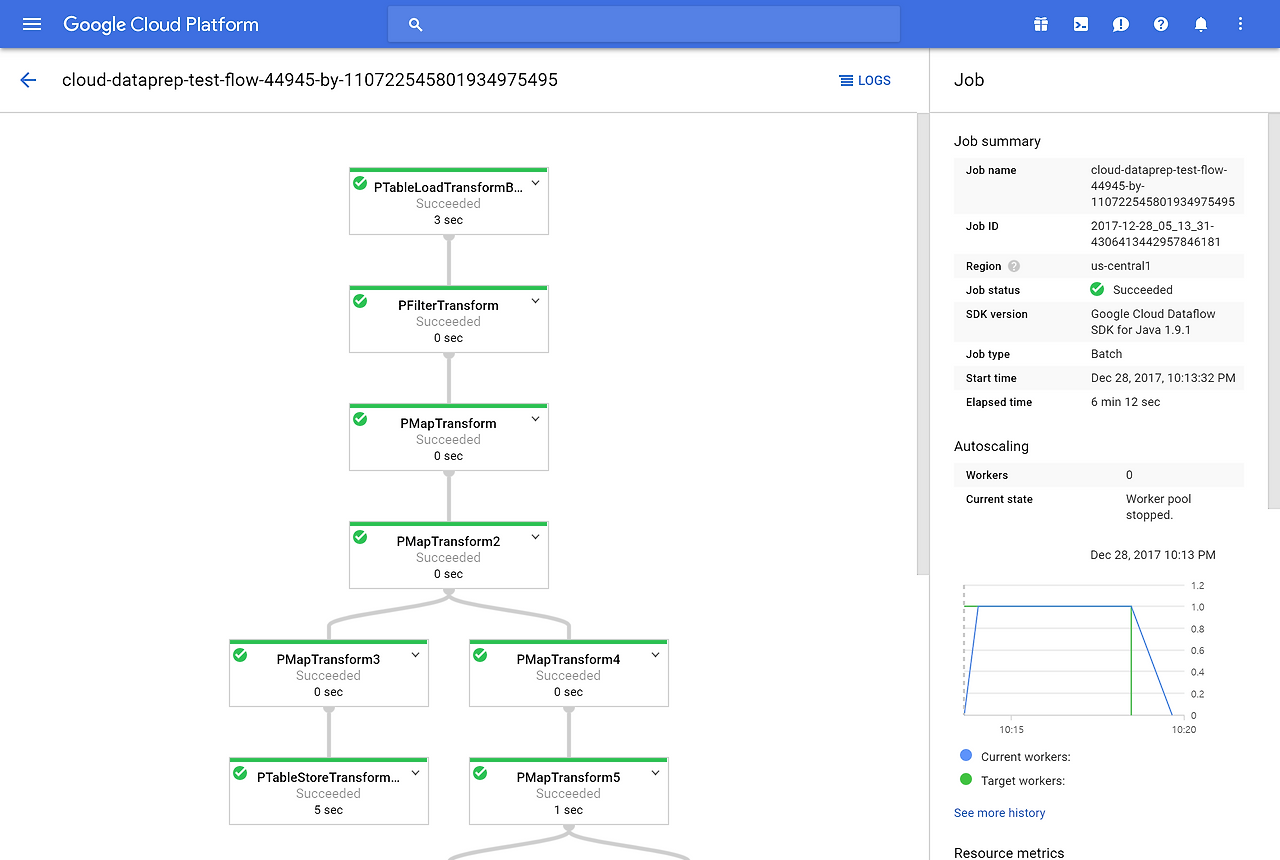The width and height of the screenshot is (1280, 860).
Task: Go back using the back arrow
Action: point(27,80)
